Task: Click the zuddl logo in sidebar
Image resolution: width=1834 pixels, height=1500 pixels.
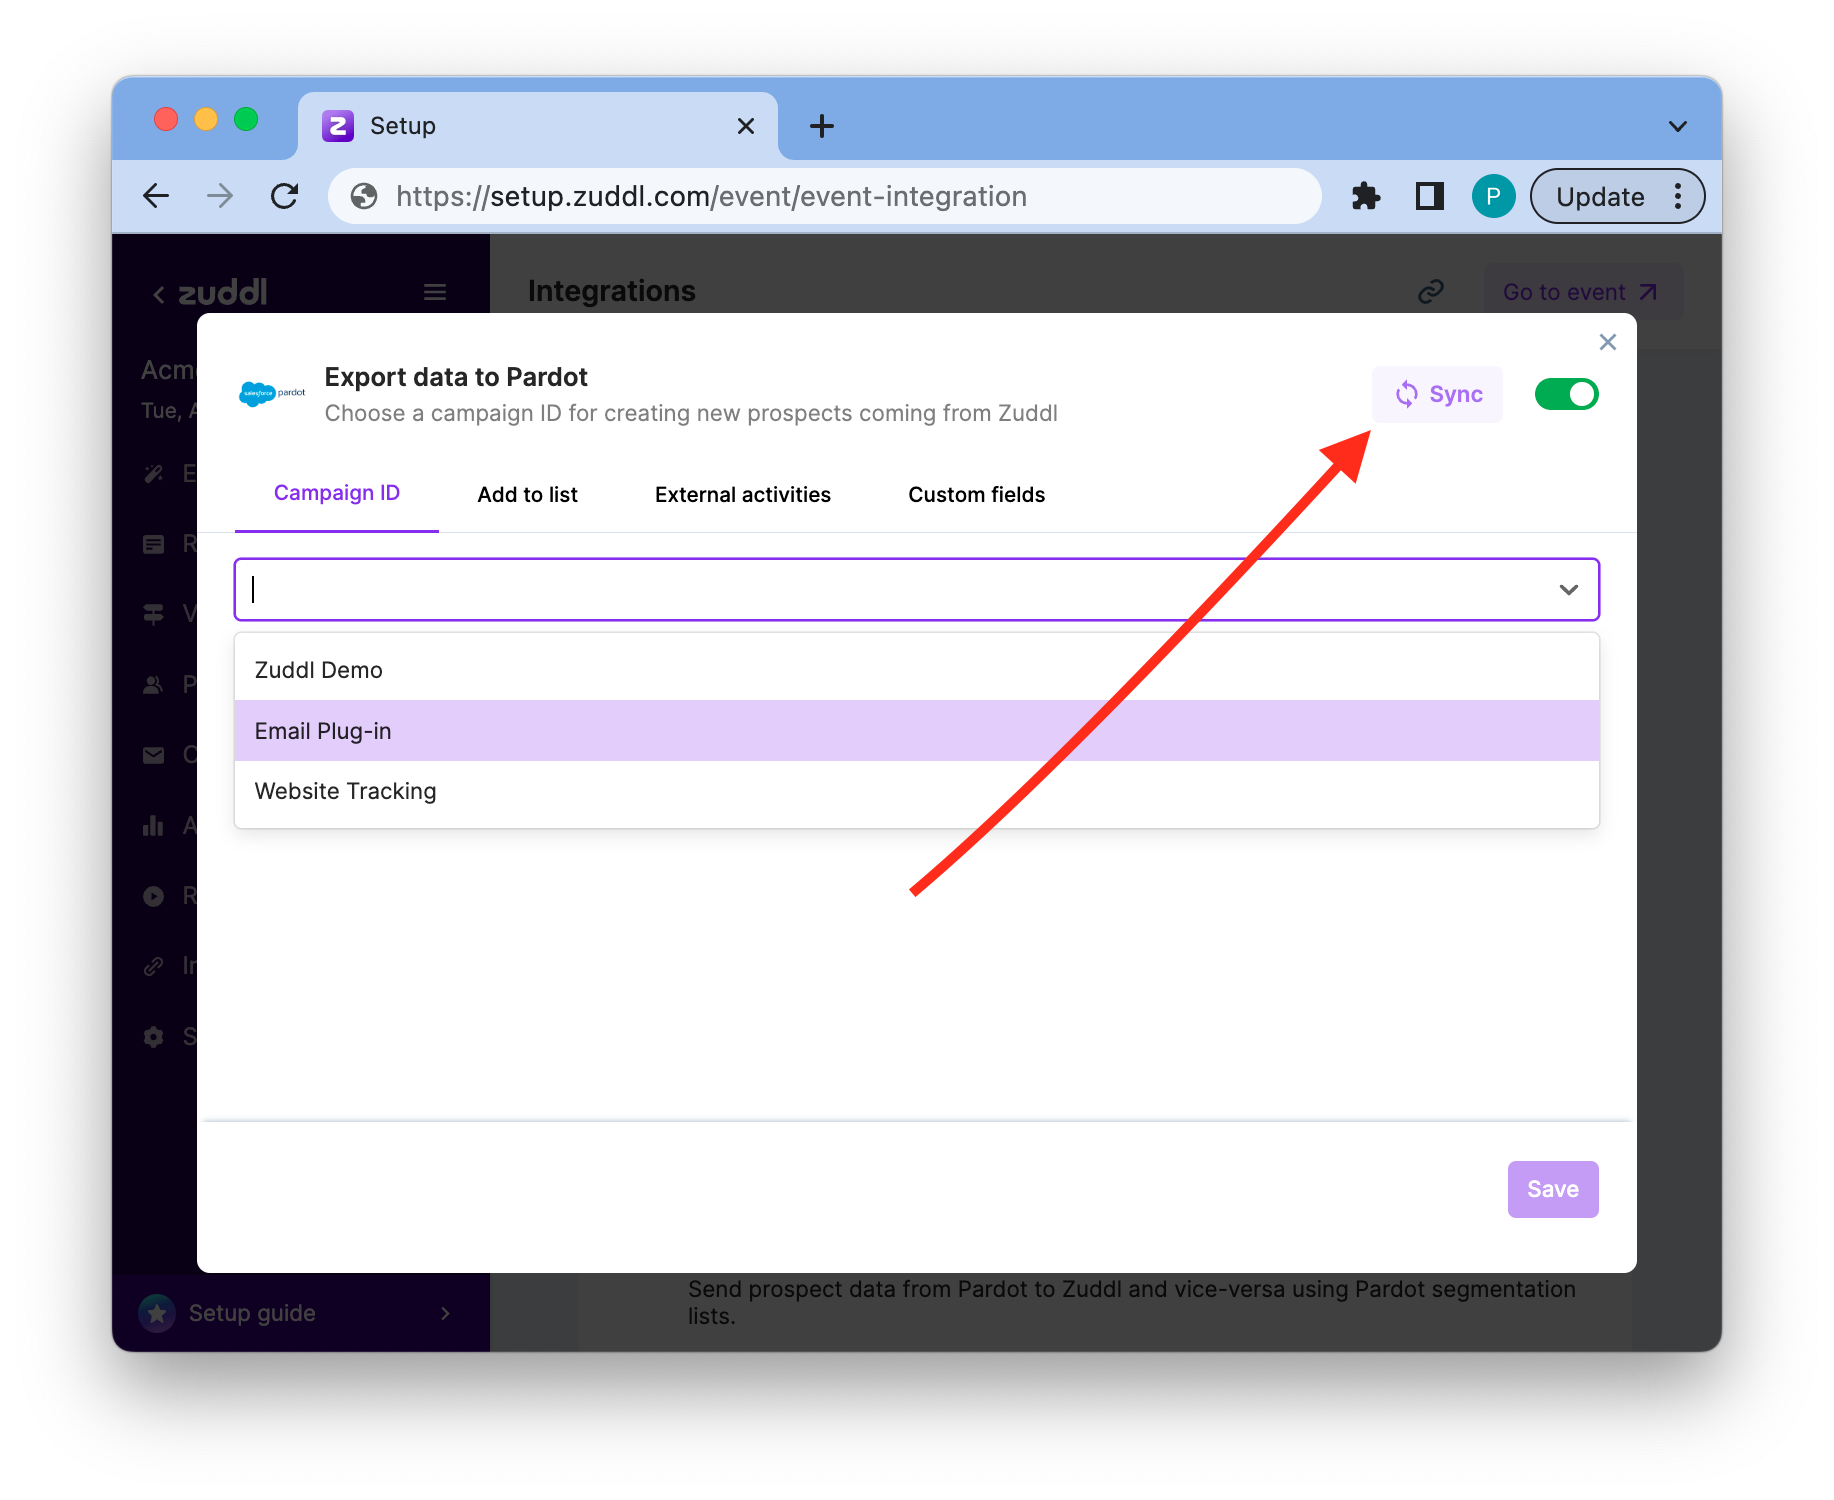Action: (x=223, y=292)
